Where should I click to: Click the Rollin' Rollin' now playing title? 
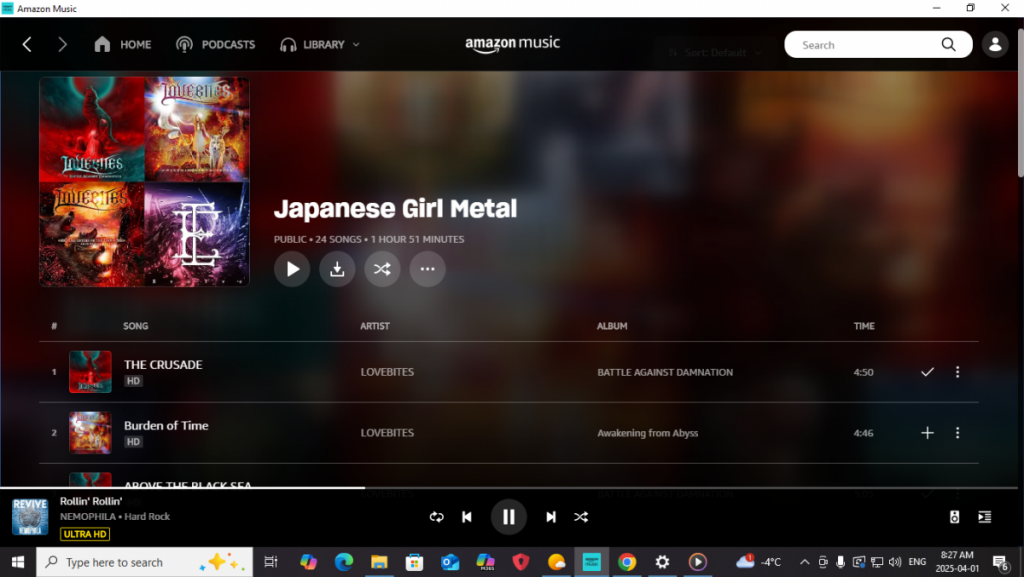(91, 501)
